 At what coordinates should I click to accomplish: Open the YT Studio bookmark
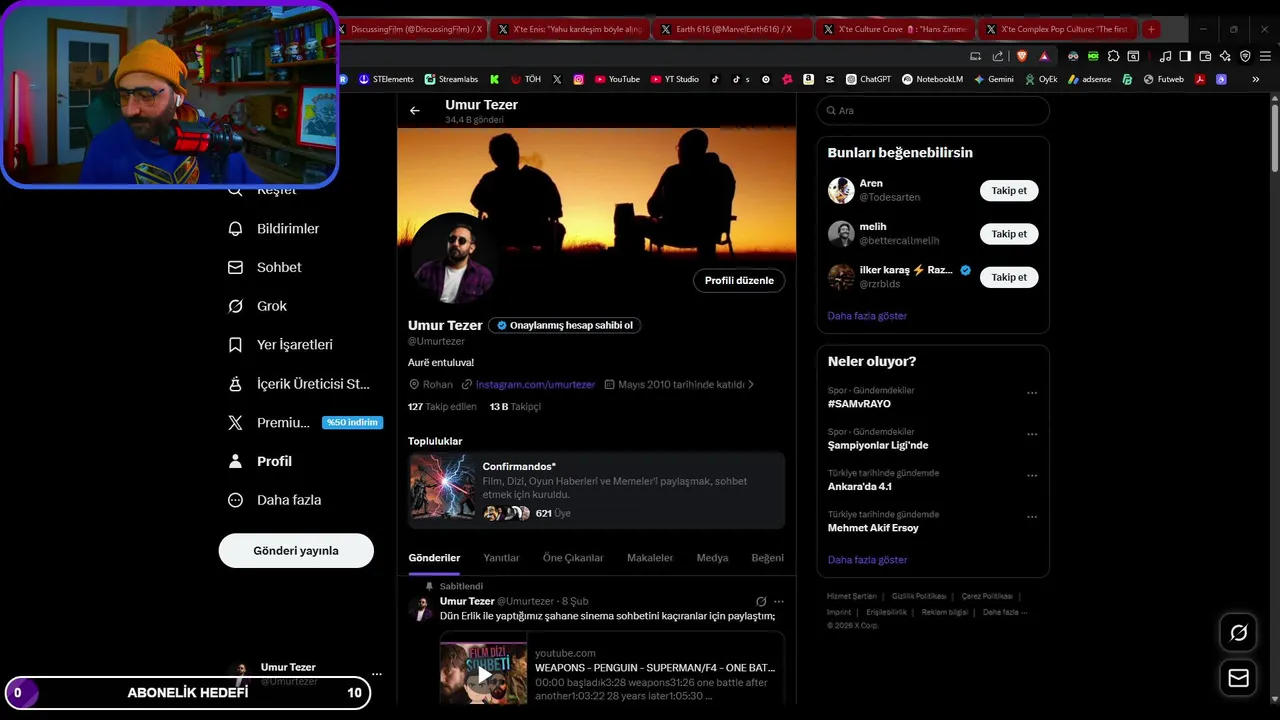pos(675,79)
